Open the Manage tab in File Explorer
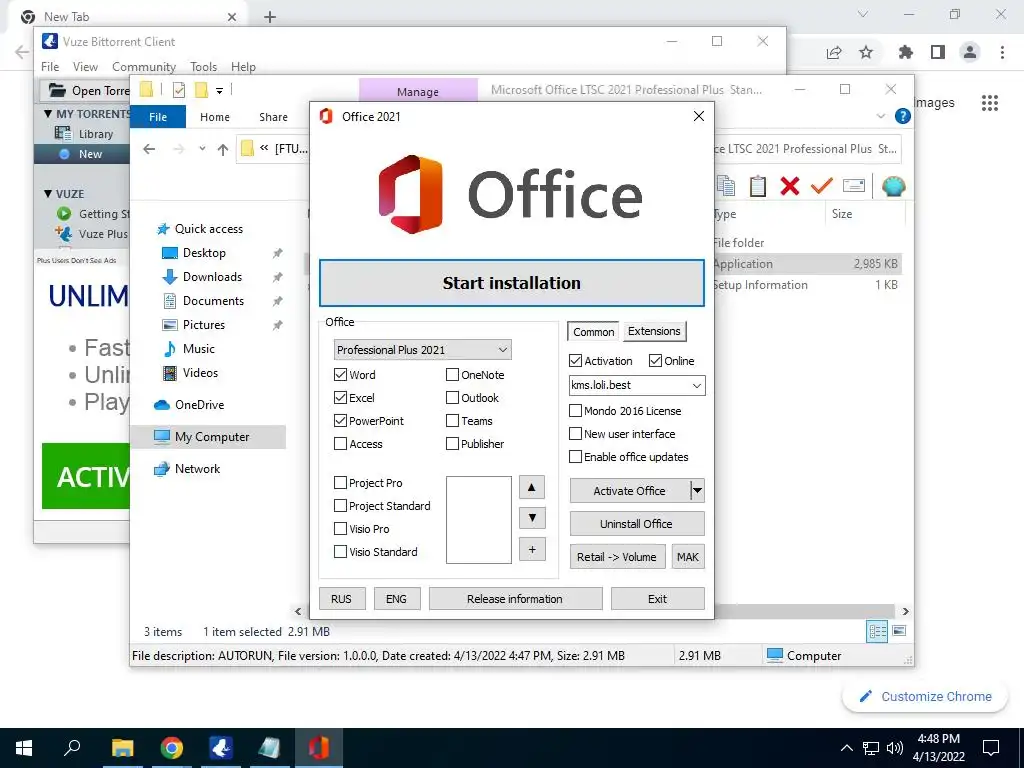The width and height of the screenshot is (1024, 768). (418, 91)
